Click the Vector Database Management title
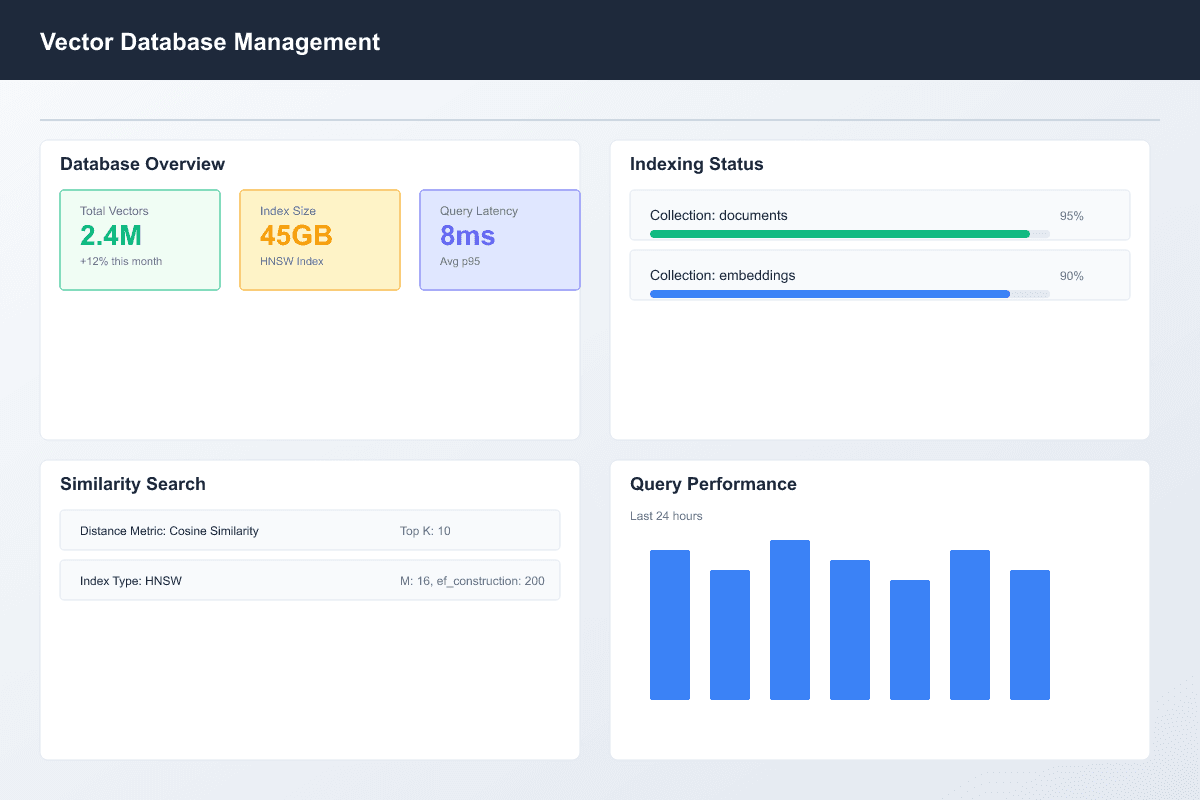Viewport: 1200px width, 800px height. (210, 42)
